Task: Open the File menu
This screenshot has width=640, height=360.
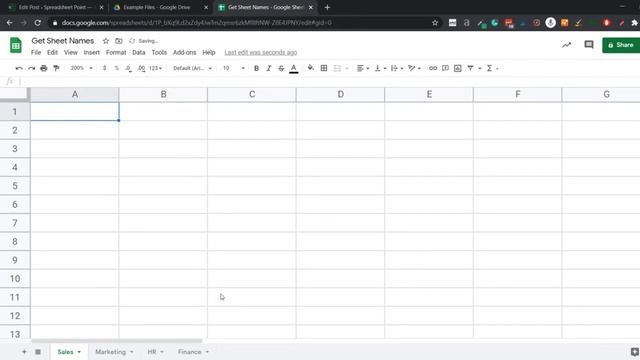Action: click(36, 52)
